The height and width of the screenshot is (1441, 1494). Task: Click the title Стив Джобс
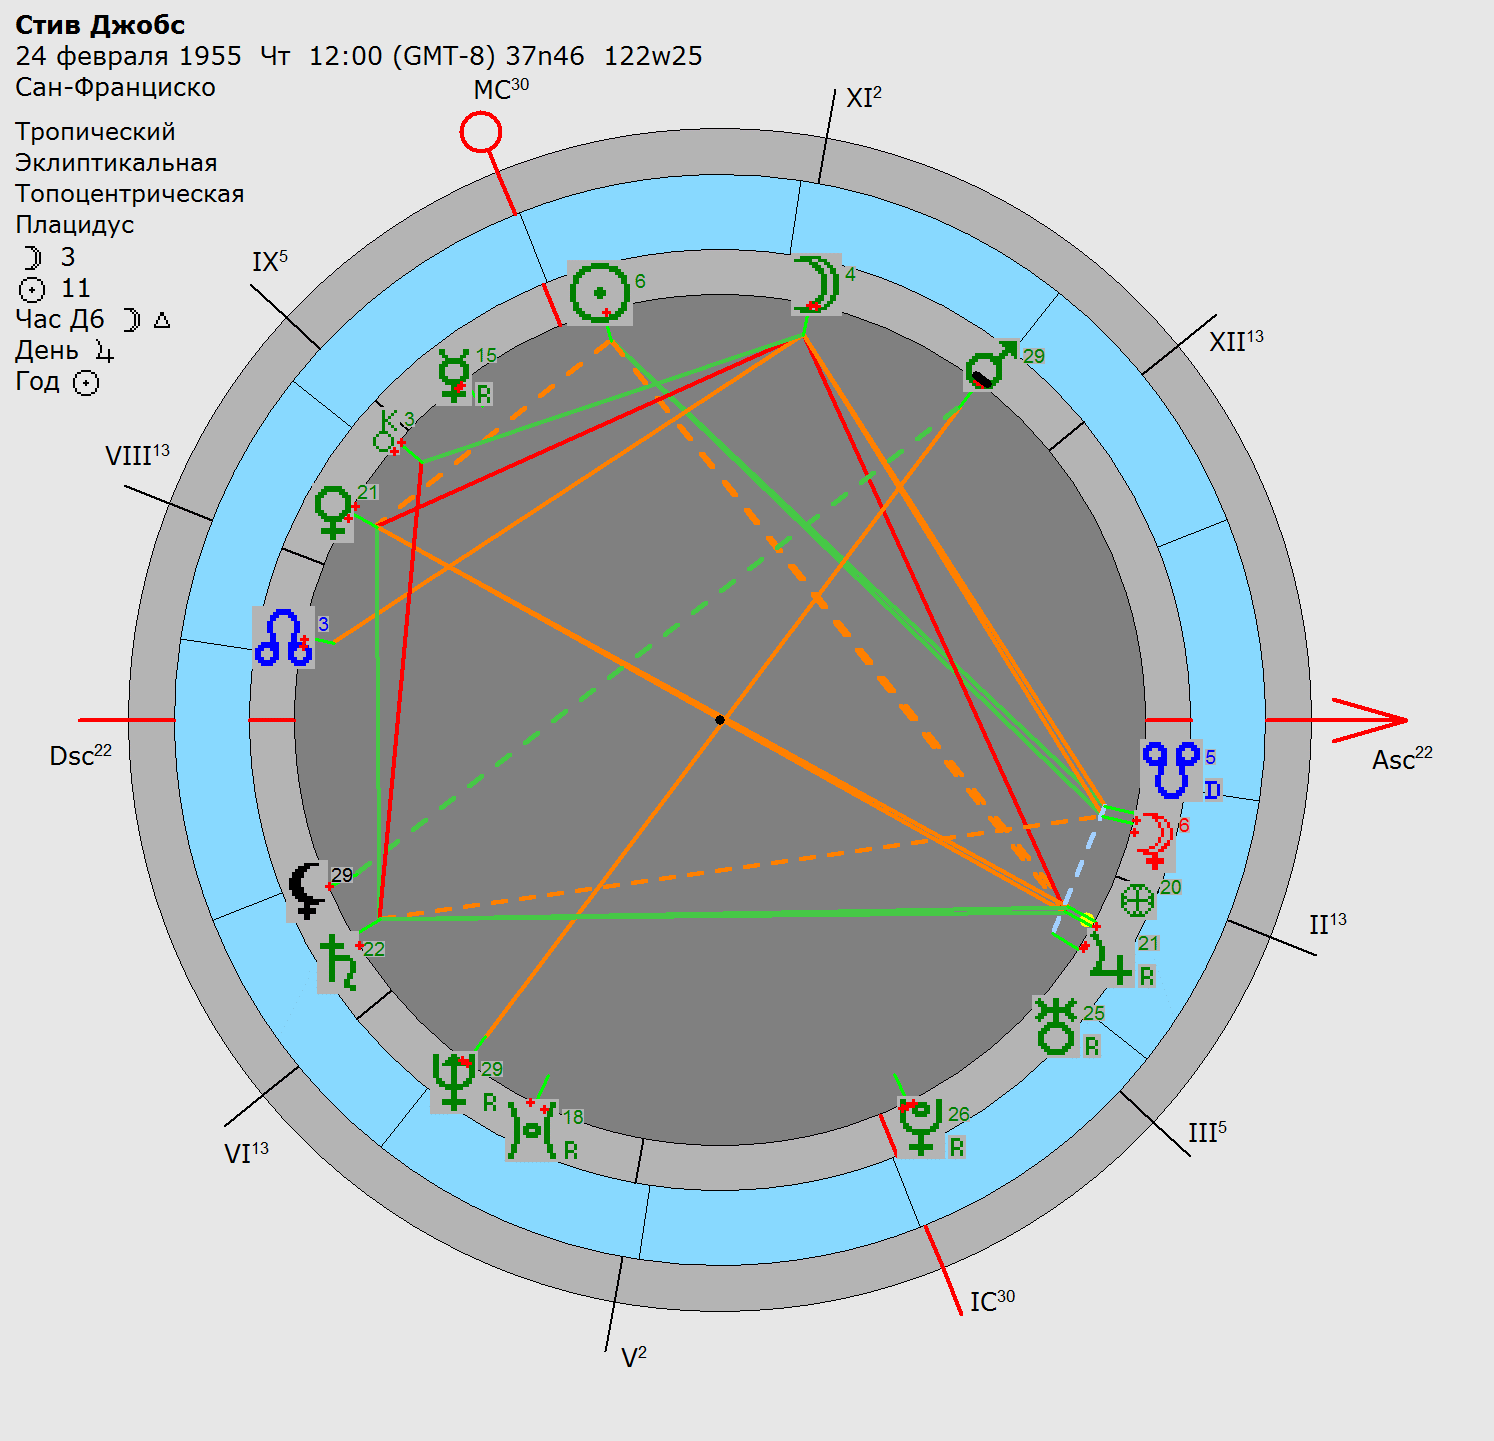[x=100, y=25]
